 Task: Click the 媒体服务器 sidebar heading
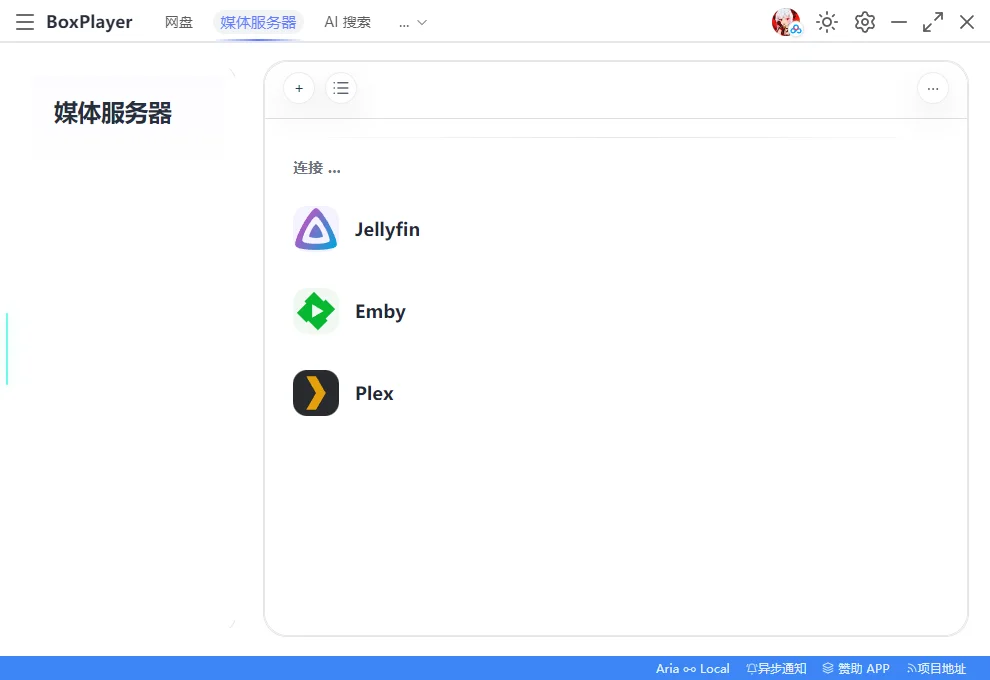pyautogui.click(x=112, y=113)
